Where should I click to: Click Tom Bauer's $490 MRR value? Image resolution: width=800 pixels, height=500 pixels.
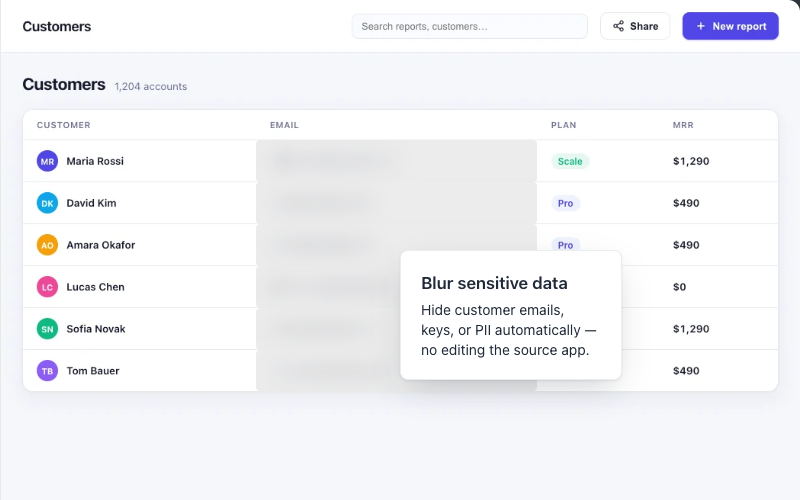coord(686,371)
